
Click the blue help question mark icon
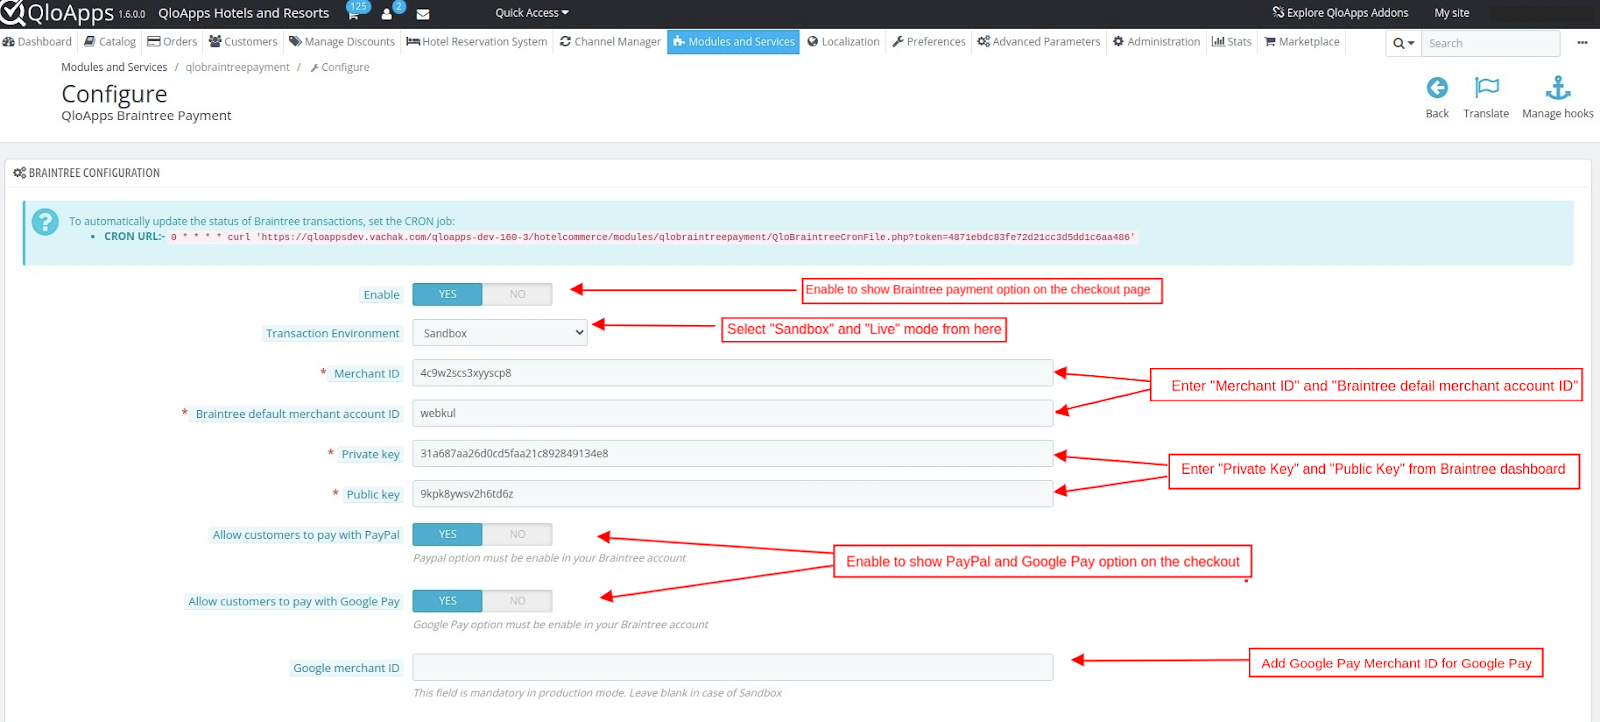tap(45, 222)
